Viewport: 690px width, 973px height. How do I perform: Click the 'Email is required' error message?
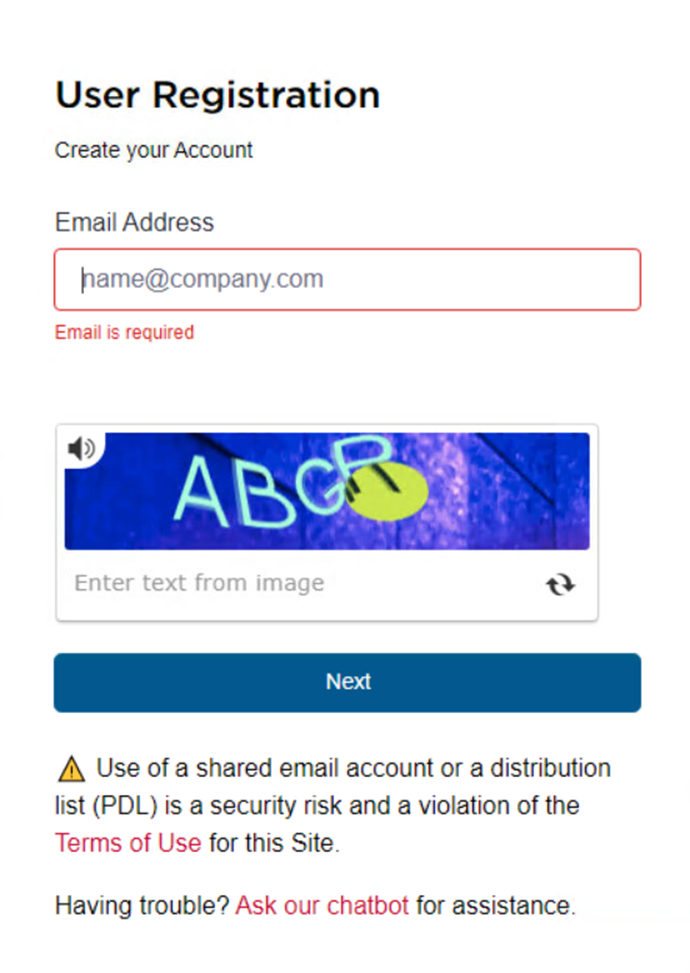[x=124, y=332]
